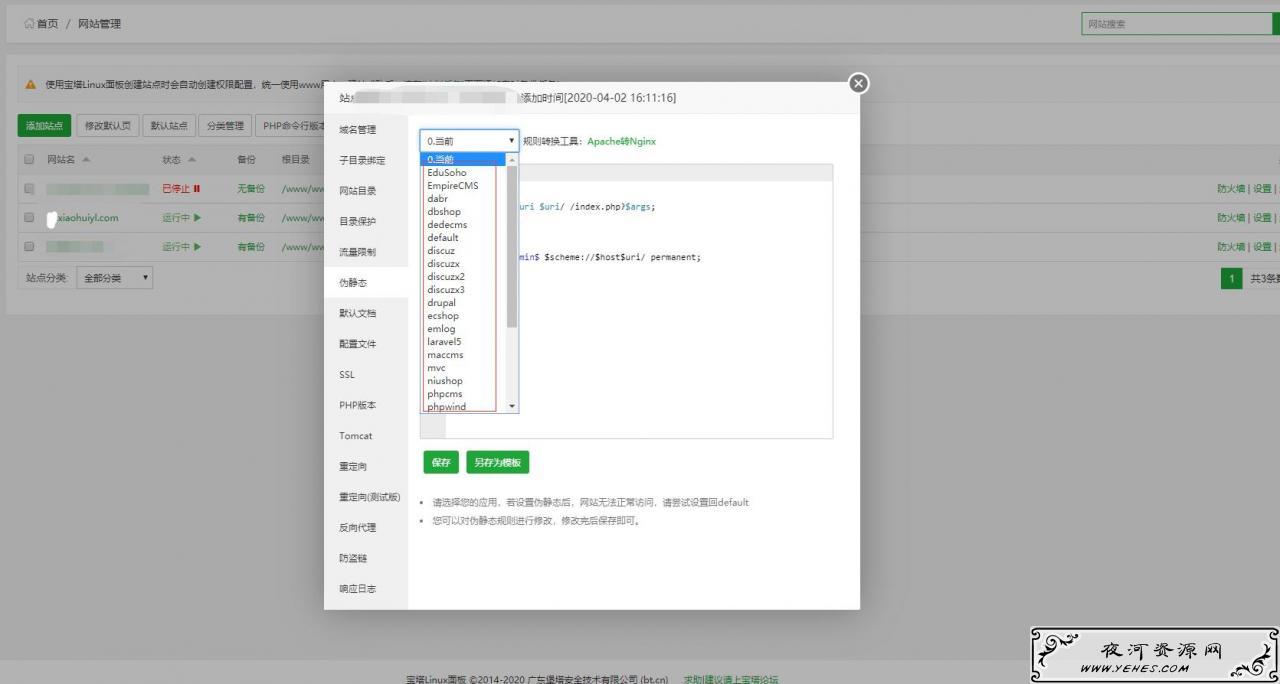1280x684 pixels.
Task: Sort sites by 网站名 arrow
Action: click(x=86, y=159)
